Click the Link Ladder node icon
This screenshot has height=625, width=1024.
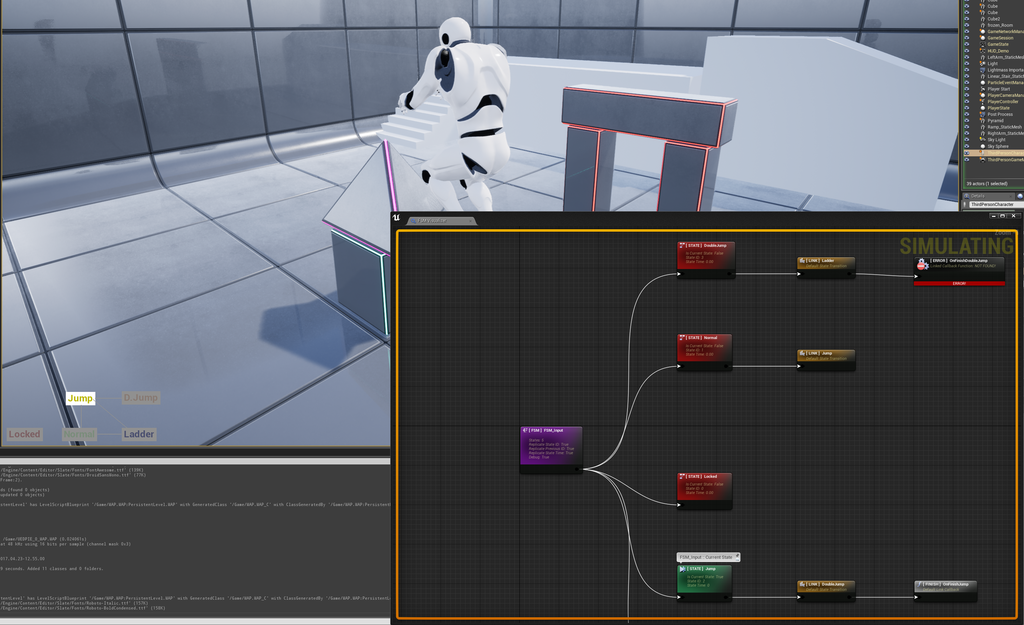803,260
